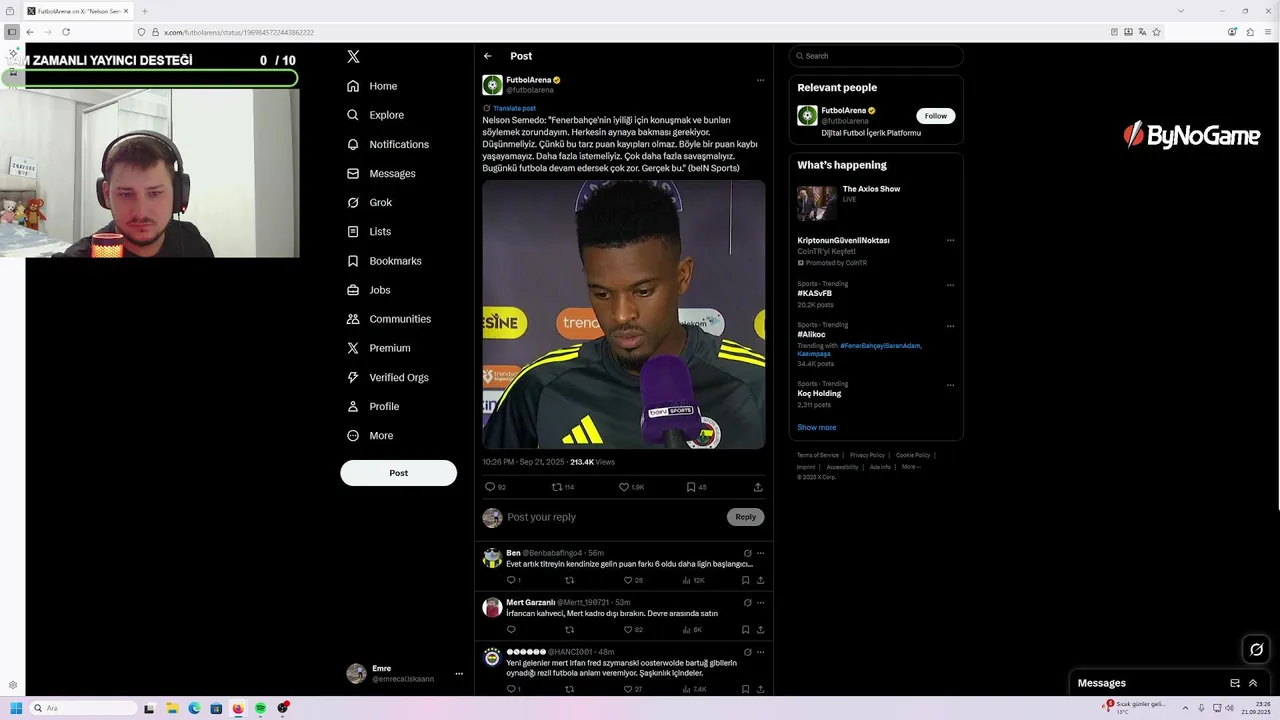Screen dimensions: 1280x720
Task: Bookmark page with star icon
Action: click(x=1157, y=32)
